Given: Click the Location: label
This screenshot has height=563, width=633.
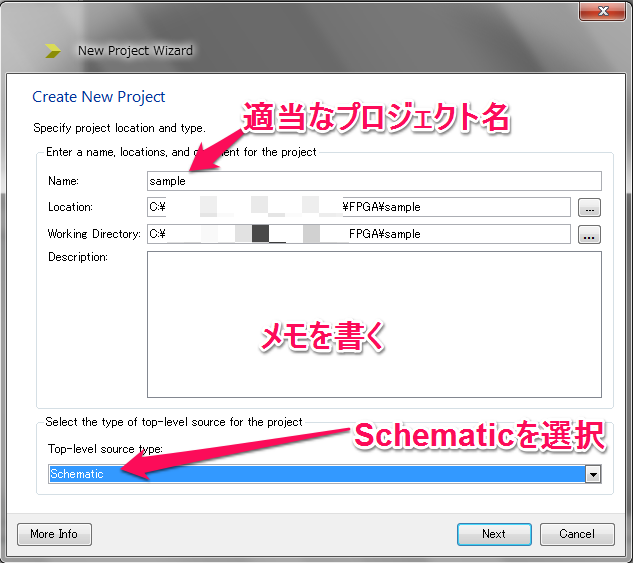Looking at the screenshot, I should pyautogui.click(x=70, y=207).
